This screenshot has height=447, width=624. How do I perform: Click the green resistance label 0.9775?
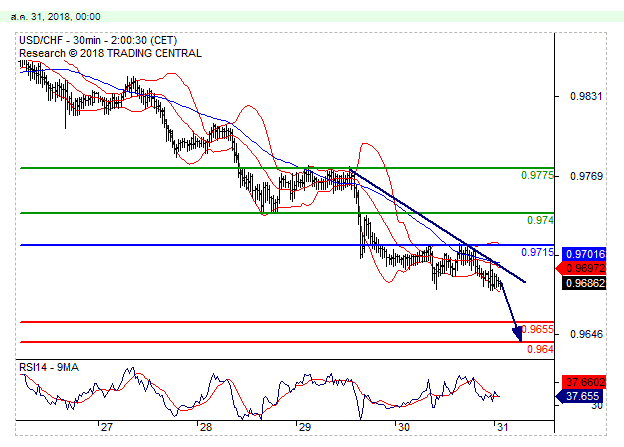tap(537, 175)
